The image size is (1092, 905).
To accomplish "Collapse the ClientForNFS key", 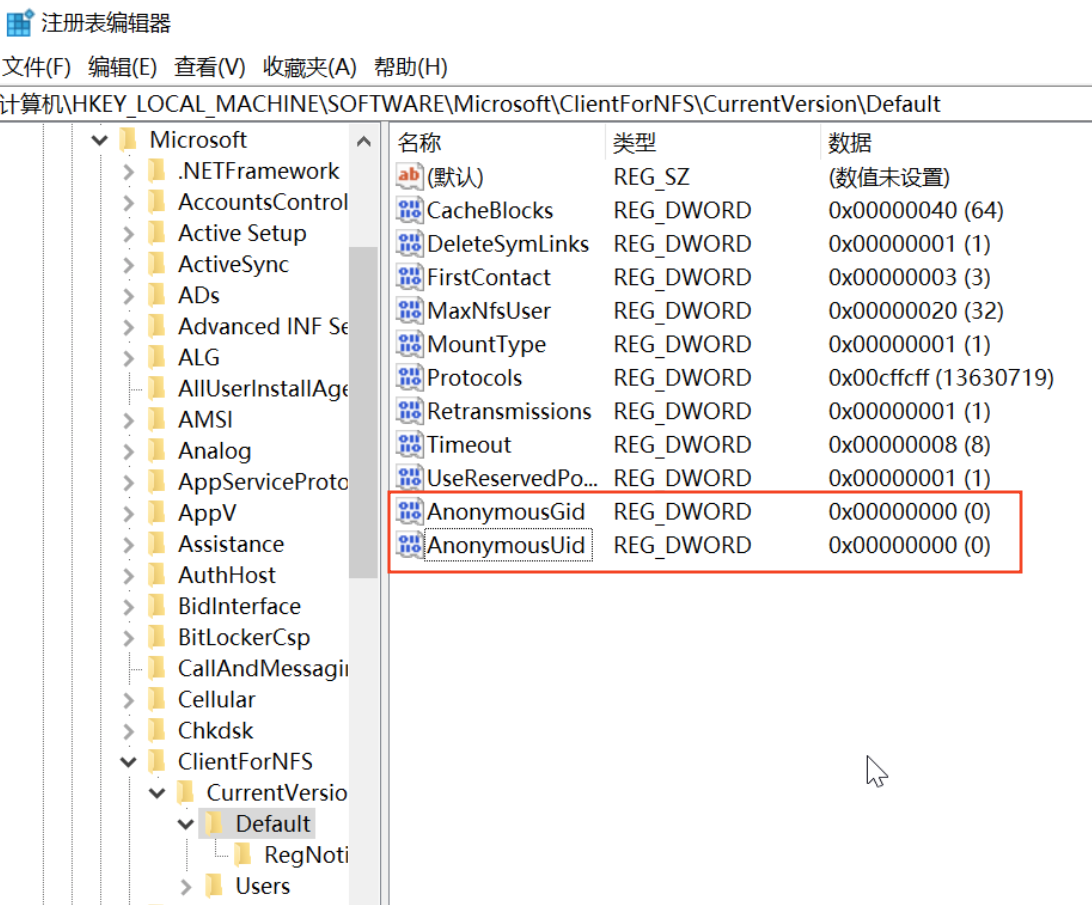I will point(128,762).
